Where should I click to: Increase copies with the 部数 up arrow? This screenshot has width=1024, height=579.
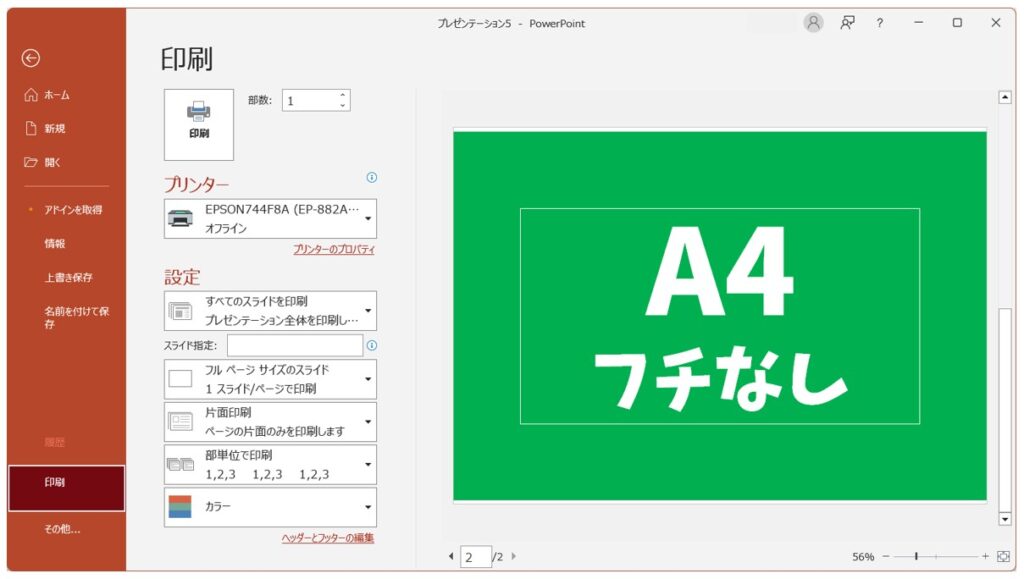[x=341, y=93]
